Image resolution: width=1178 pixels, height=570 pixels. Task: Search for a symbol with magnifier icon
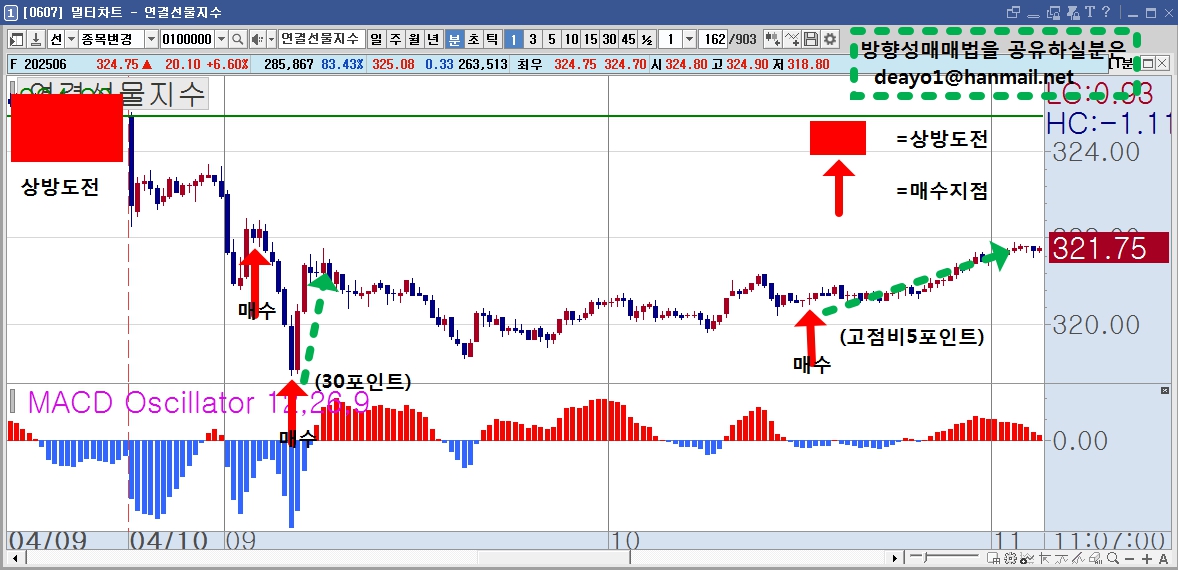237,39
